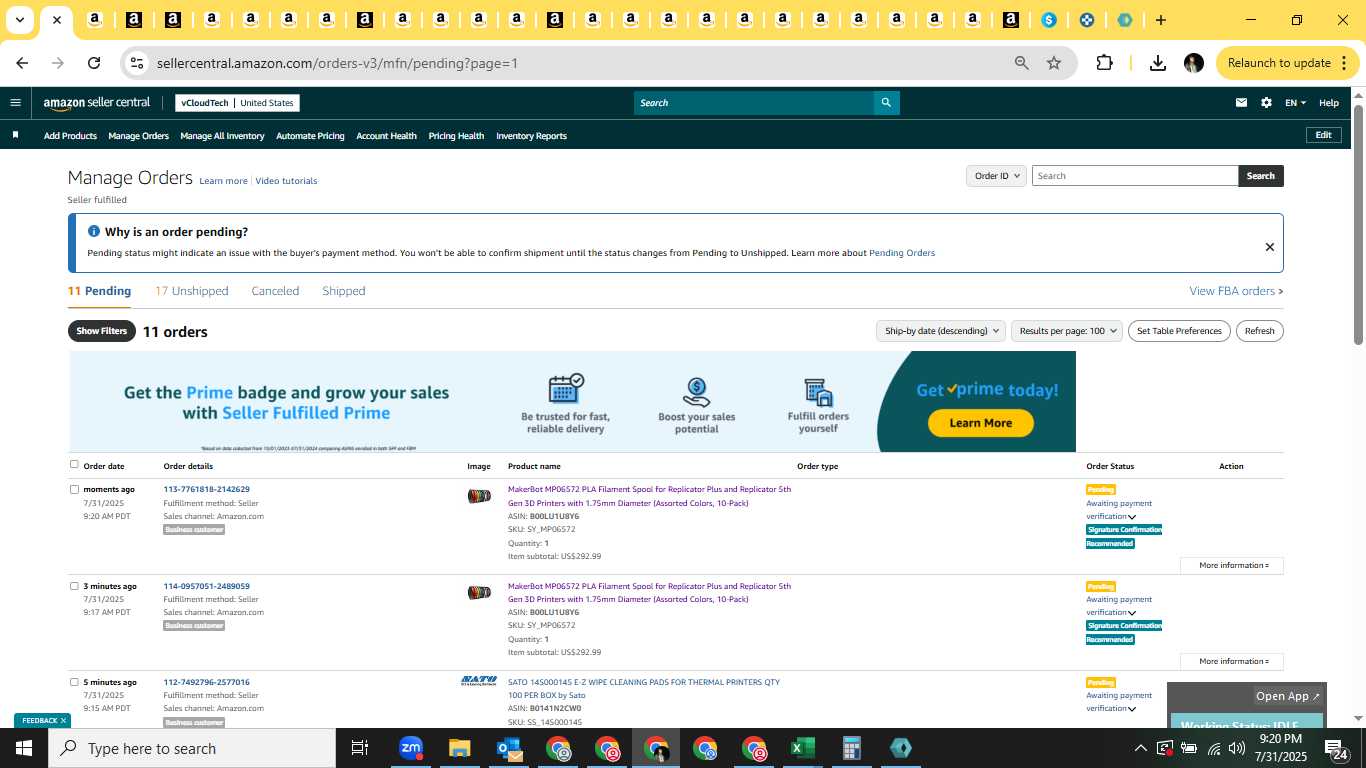Switch to the Shipped tab

[x=344, y=291]
